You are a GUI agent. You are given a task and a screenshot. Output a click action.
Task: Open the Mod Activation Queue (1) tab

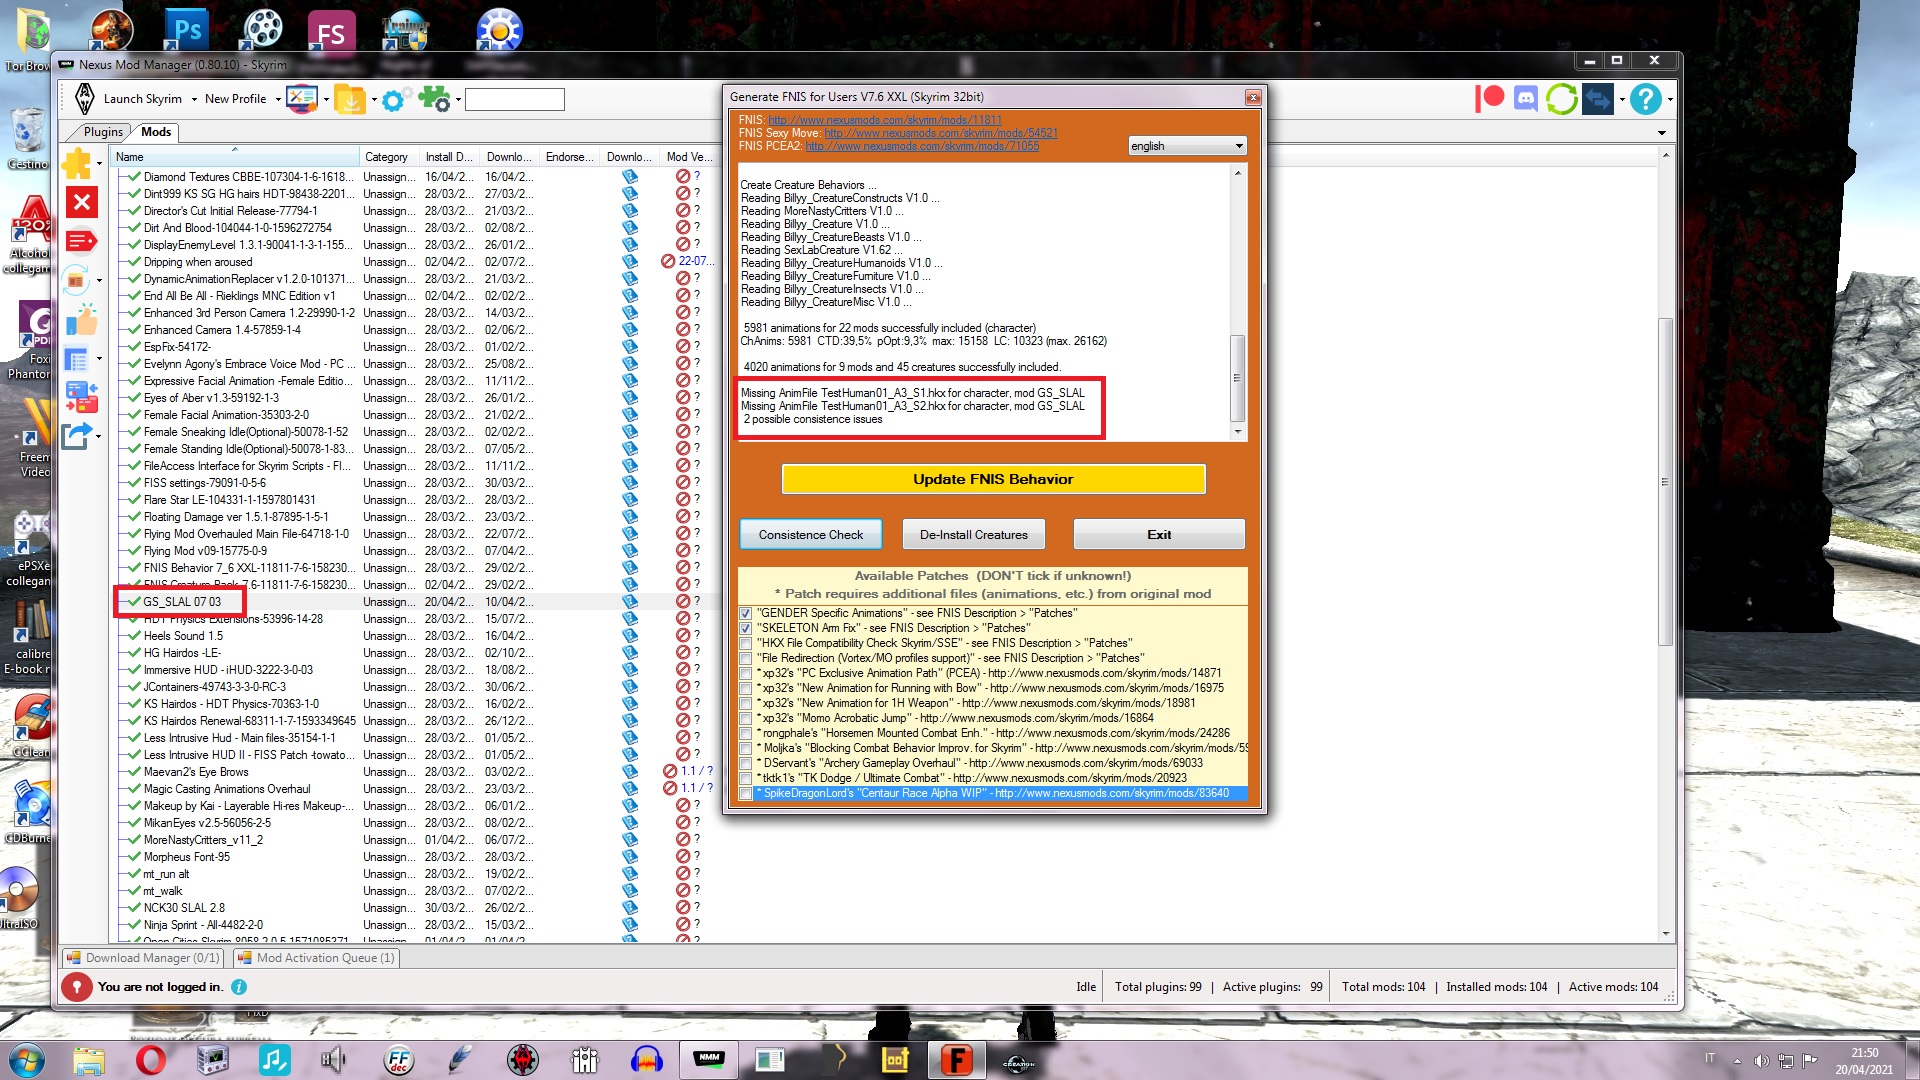click(317, 958)
